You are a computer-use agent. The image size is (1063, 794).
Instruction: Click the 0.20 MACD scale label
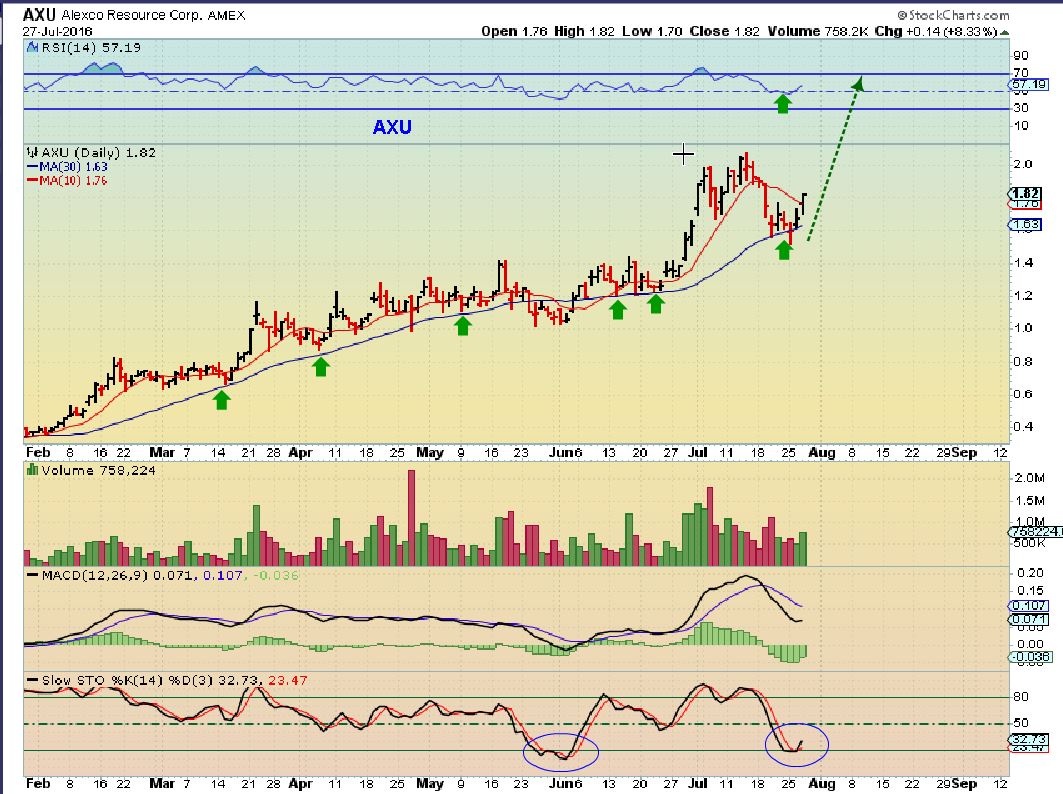click(x=1030, y=573)
